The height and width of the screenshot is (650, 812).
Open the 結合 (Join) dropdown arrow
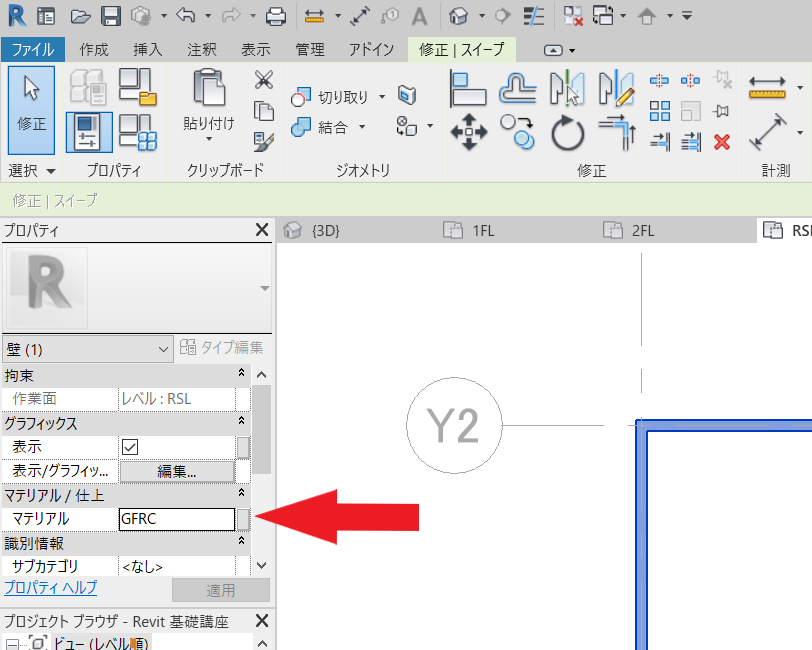(x=362, y=127)
